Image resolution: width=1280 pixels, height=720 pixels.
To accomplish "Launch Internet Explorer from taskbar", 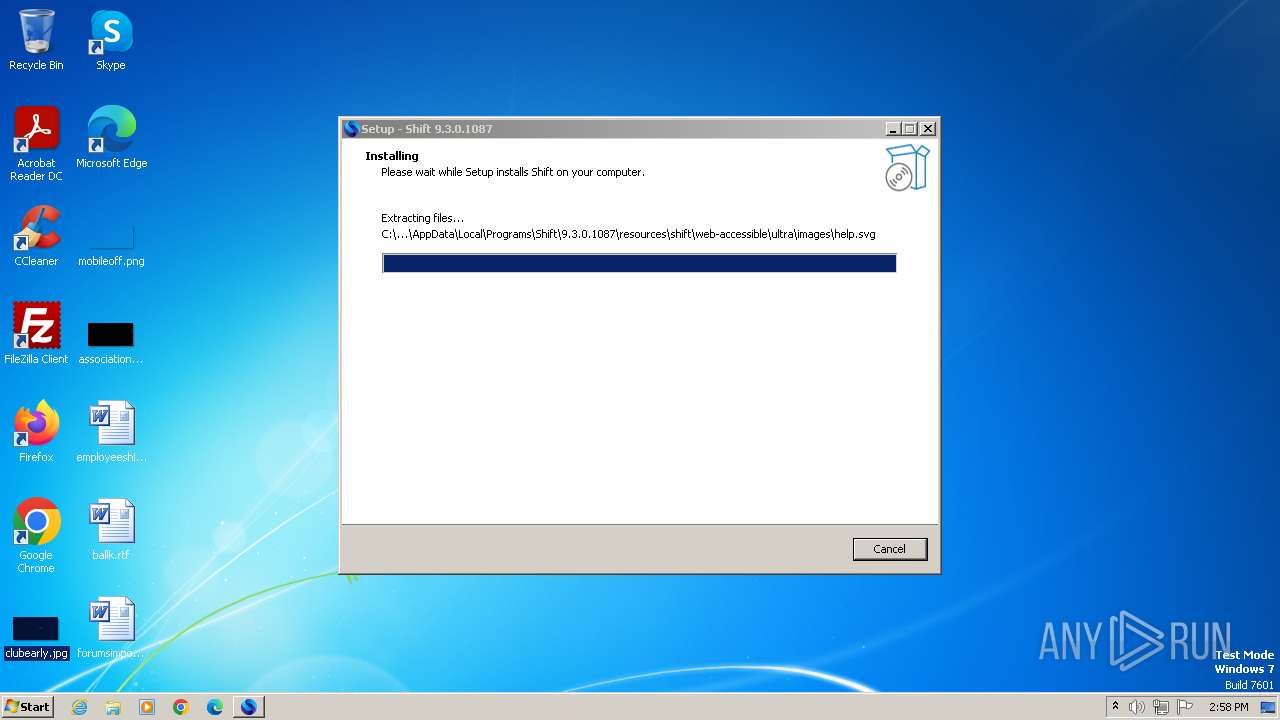I will click(79, 707).
